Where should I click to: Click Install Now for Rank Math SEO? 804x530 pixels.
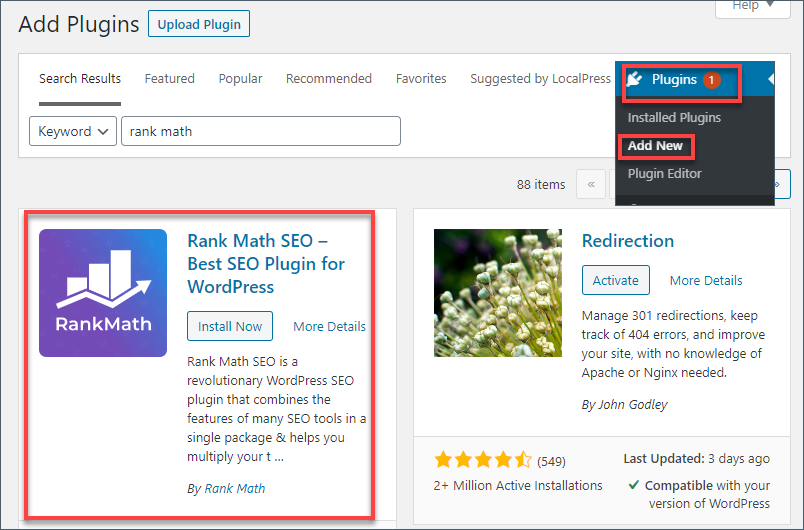pos(230,326)
